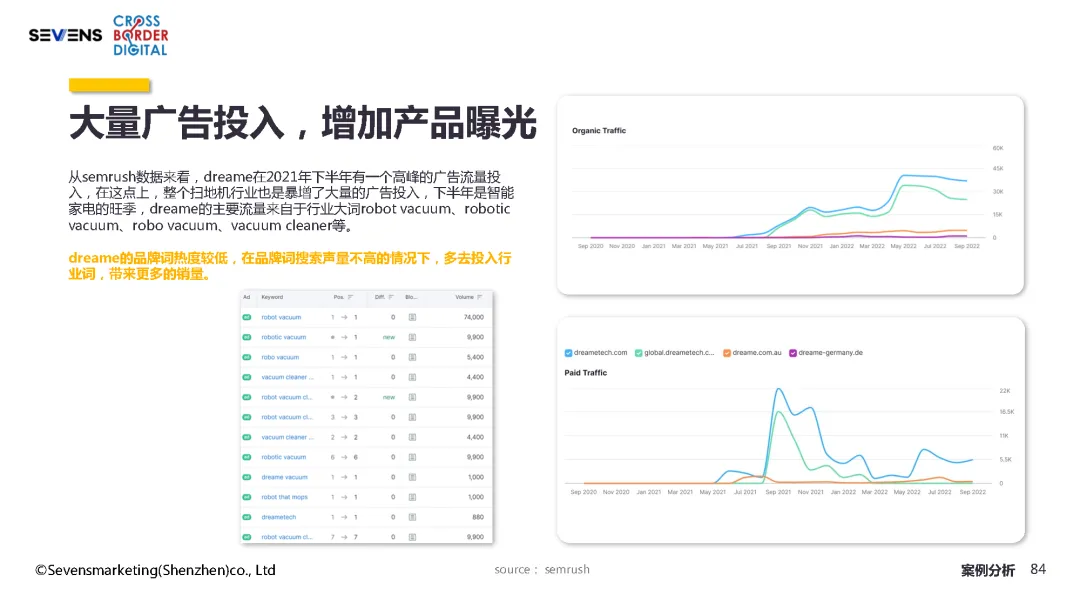Click the Keyword column header
This screenshot has height=608, width=1080.
pyautogui.click(x=272, y=297)
